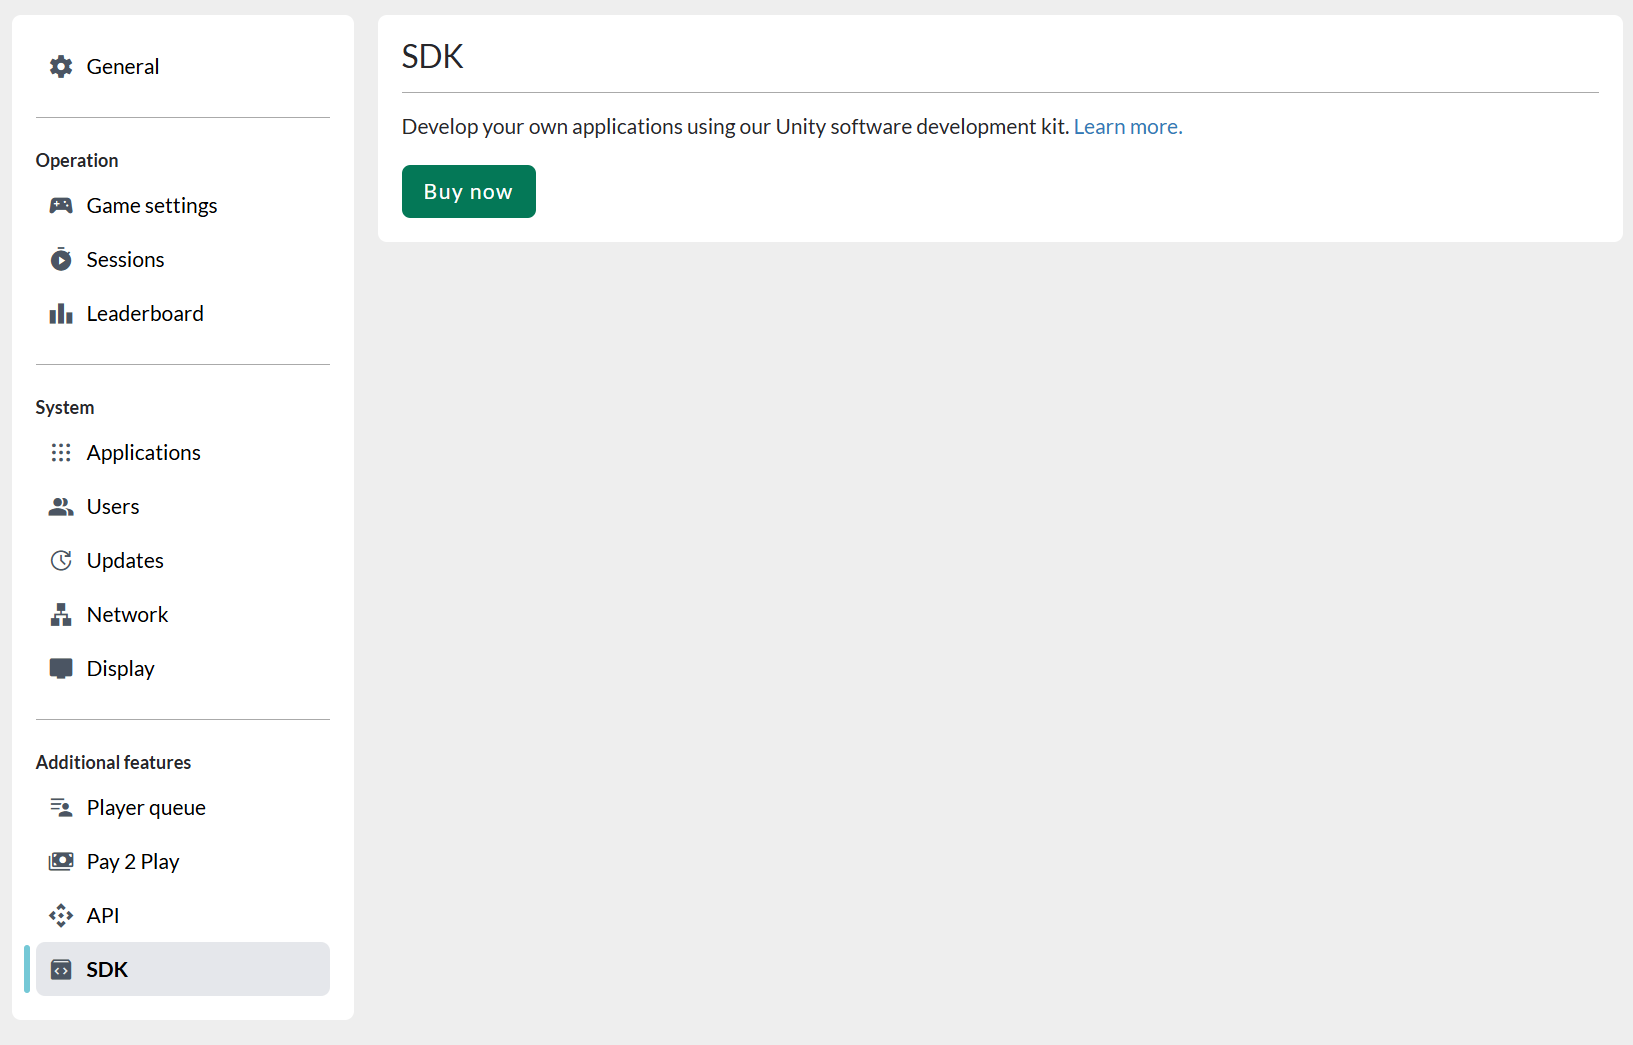Viewport: 1633px width, 1045px height.
Task: Open Leaderboard via the bar chart icon
Action: click(61, 313)
